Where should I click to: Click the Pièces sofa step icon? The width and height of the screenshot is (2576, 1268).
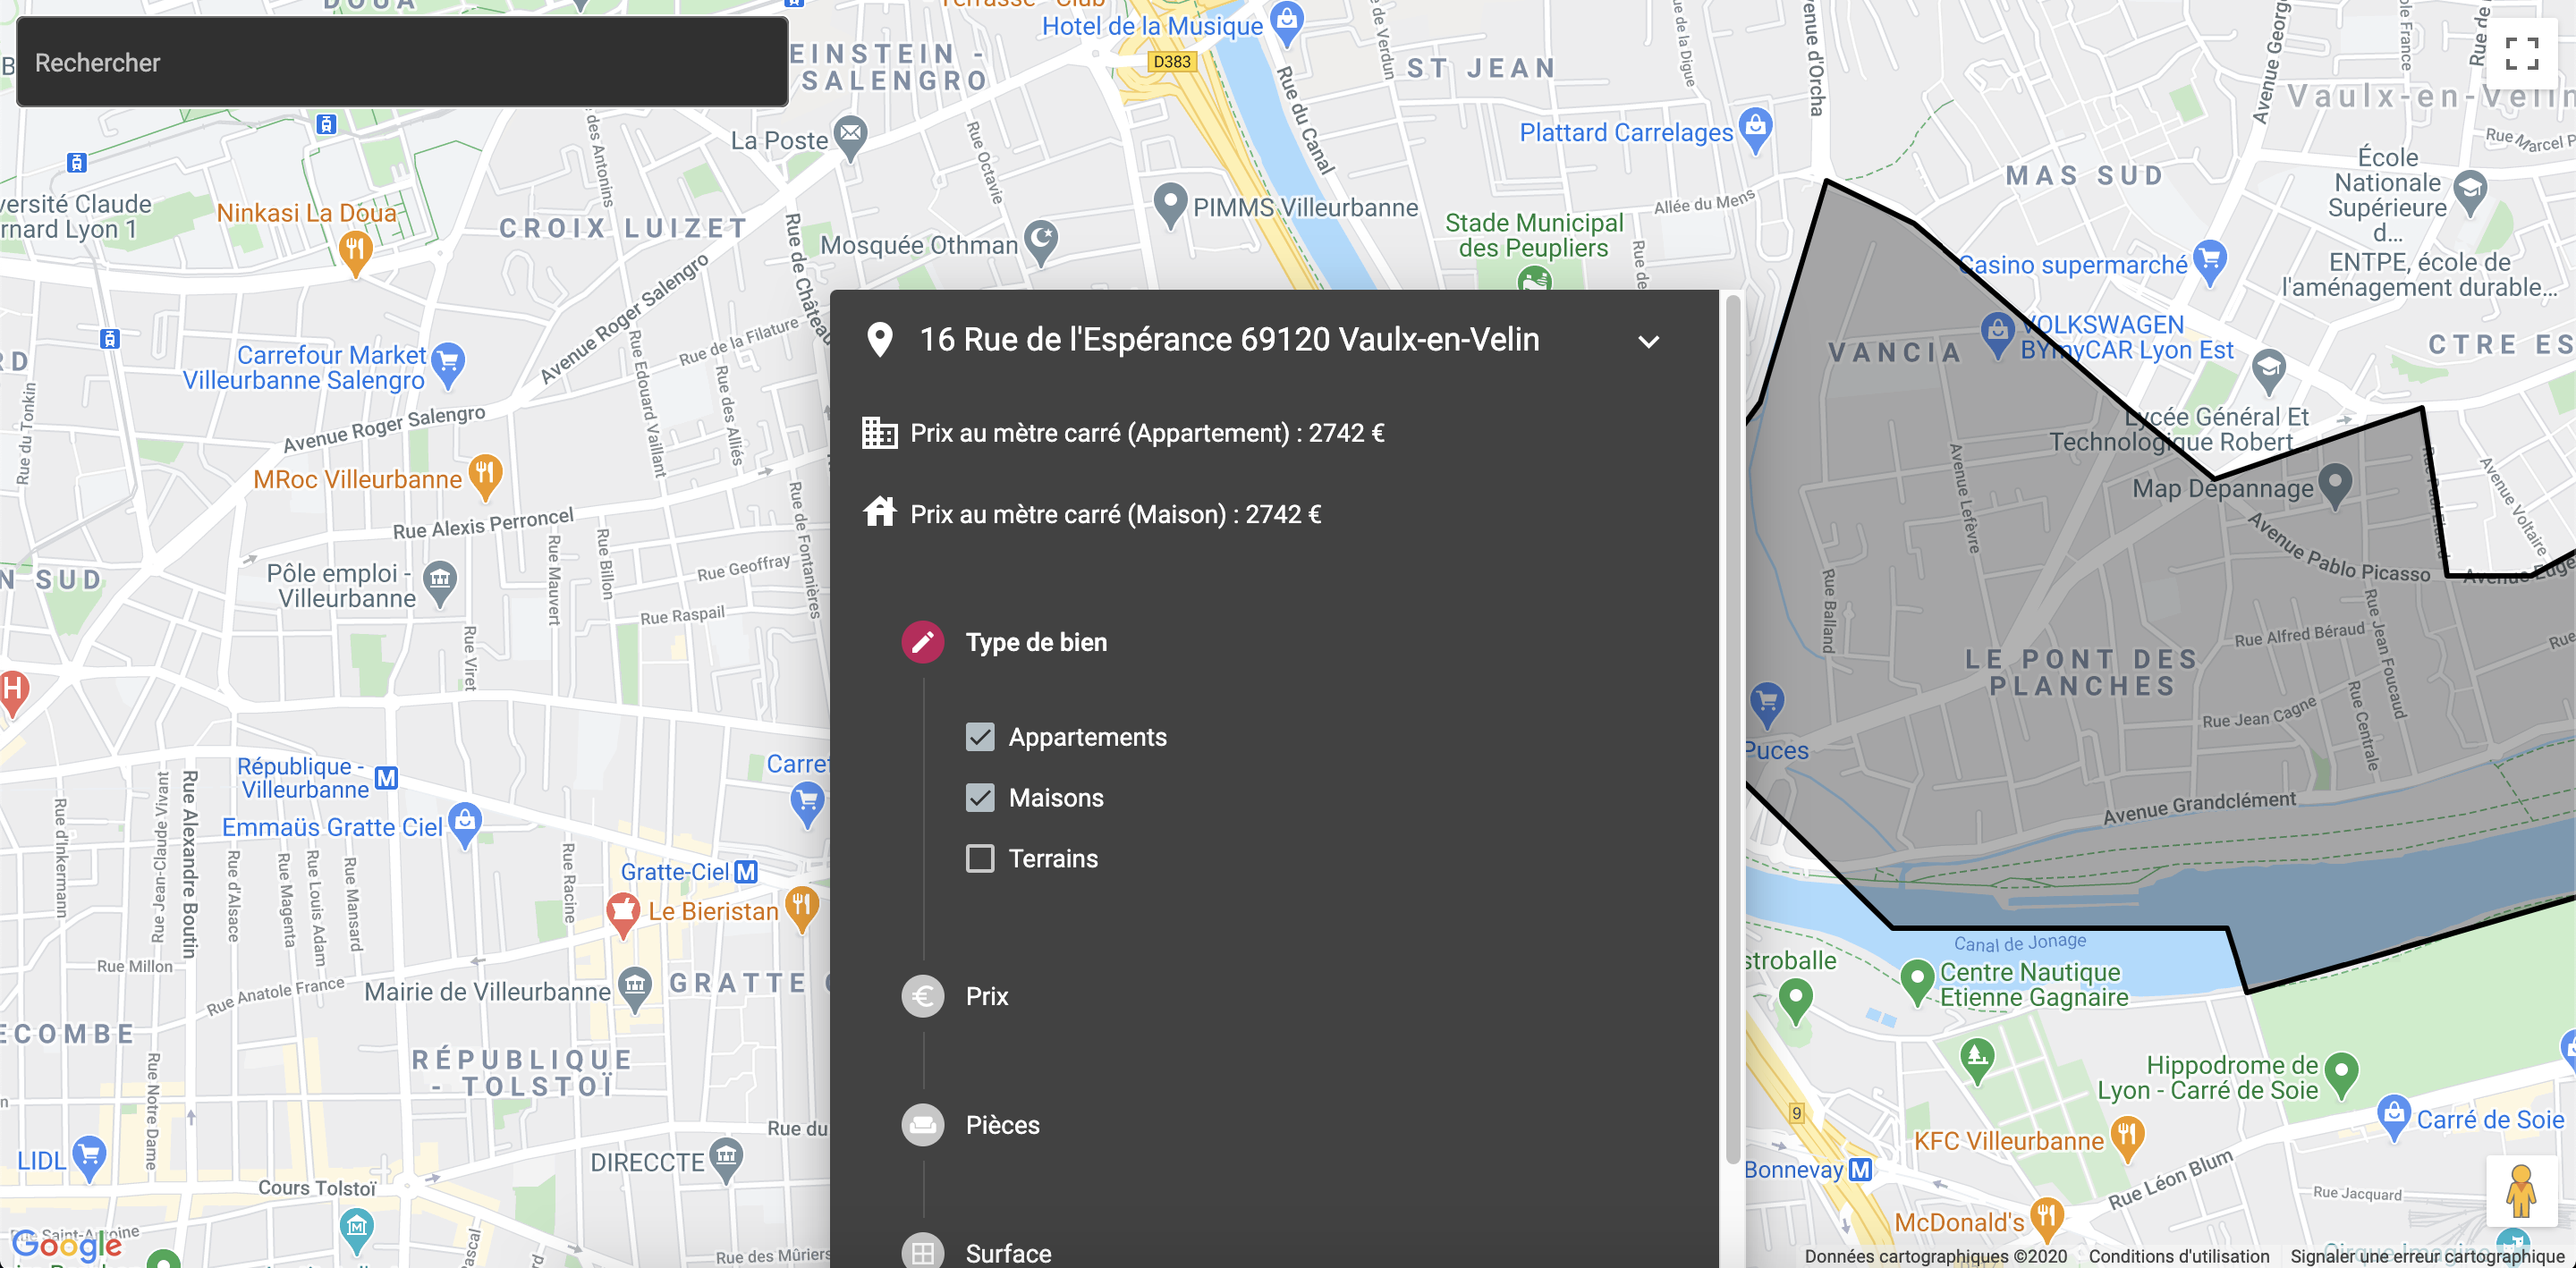pos(922,1125)
